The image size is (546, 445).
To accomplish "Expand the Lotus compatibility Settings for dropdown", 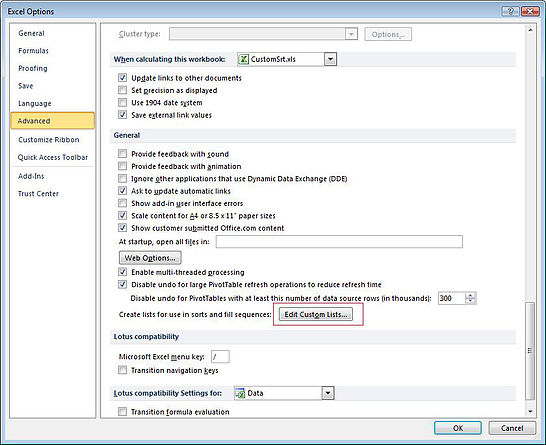I will [328, 393].
